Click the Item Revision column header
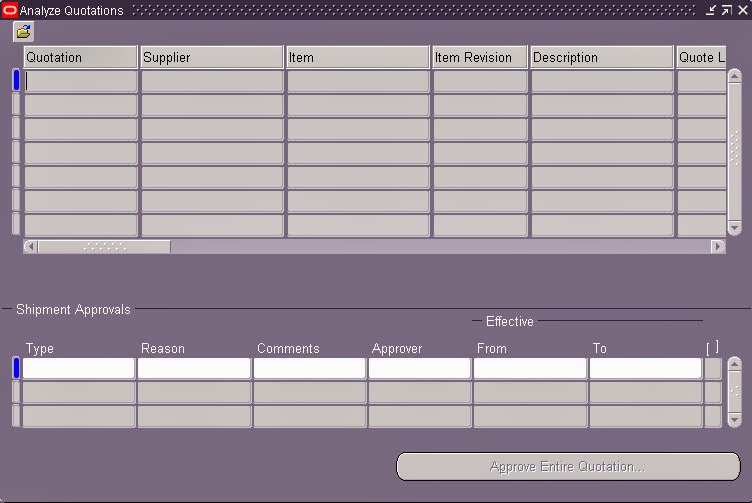 coord(480,58)
